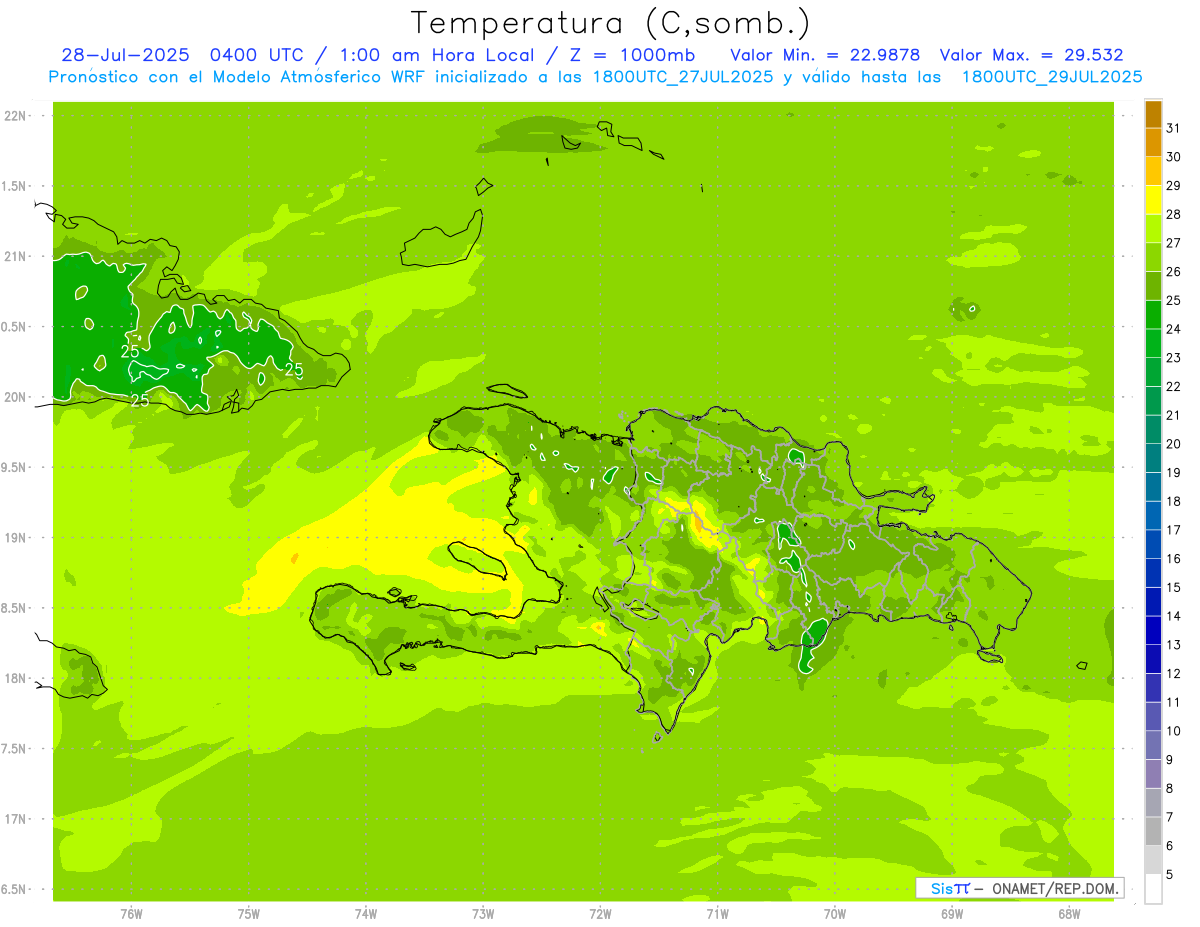The image size is (1200, 927).
Task: Click the legend value 18
Action: [x=1173, y=501]
